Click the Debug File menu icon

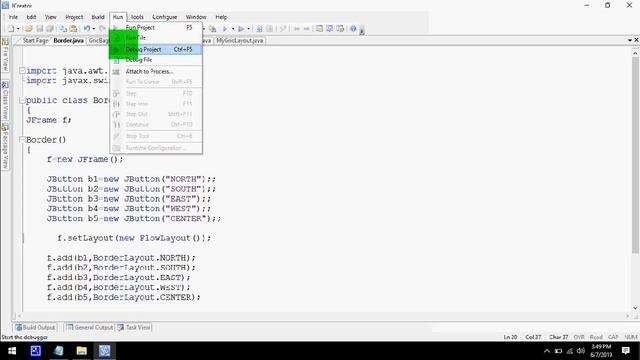click(x=116, y=60)
